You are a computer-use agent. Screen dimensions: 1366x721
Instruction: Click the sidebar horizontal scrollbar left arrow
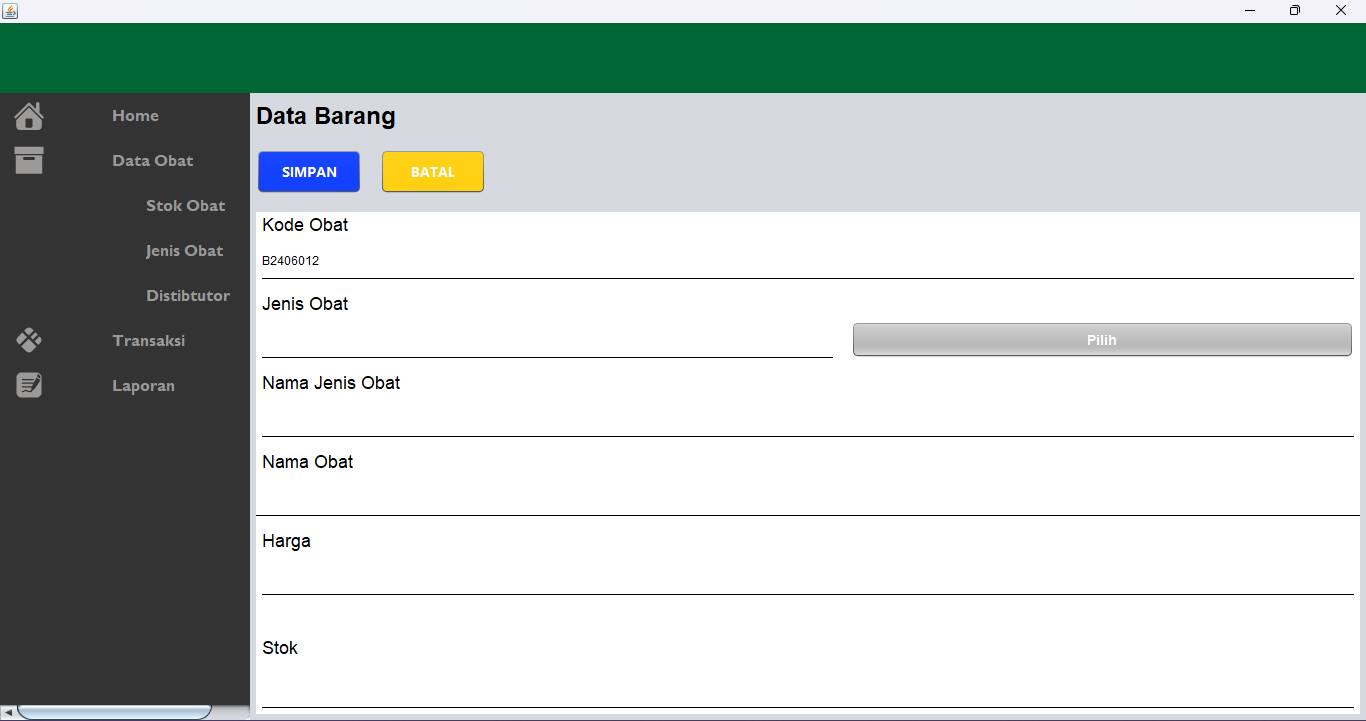[8, 712]
